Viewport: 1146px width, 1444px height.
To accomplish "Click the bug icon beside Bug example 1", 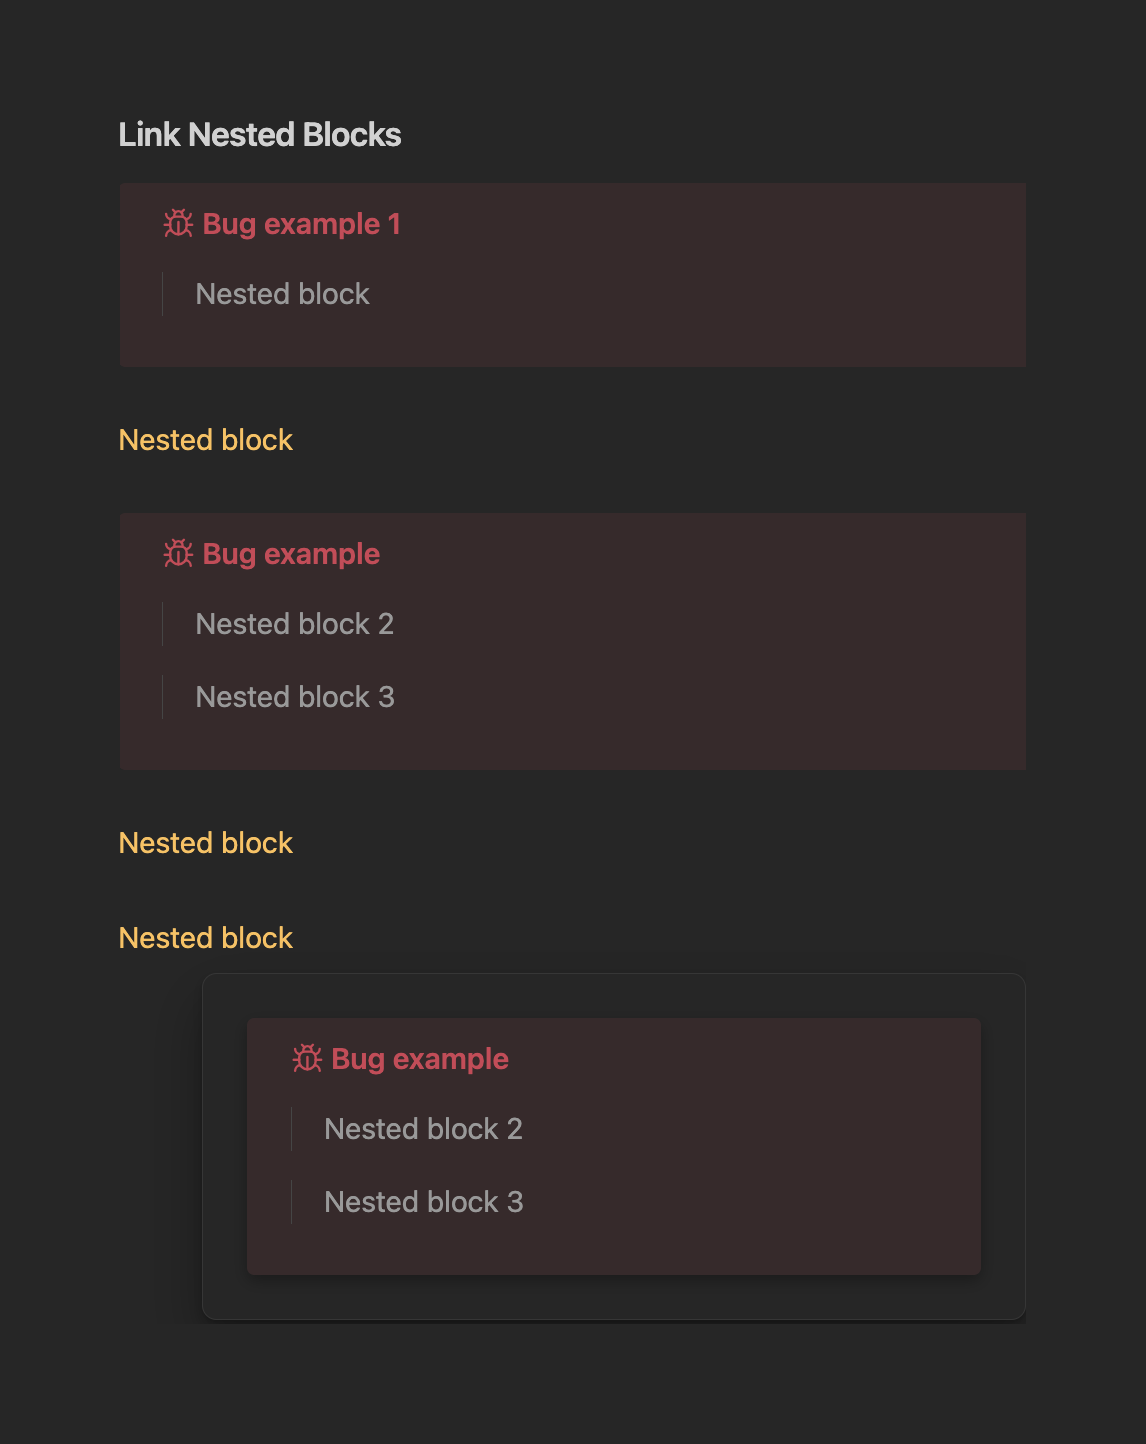I will 178,223.
